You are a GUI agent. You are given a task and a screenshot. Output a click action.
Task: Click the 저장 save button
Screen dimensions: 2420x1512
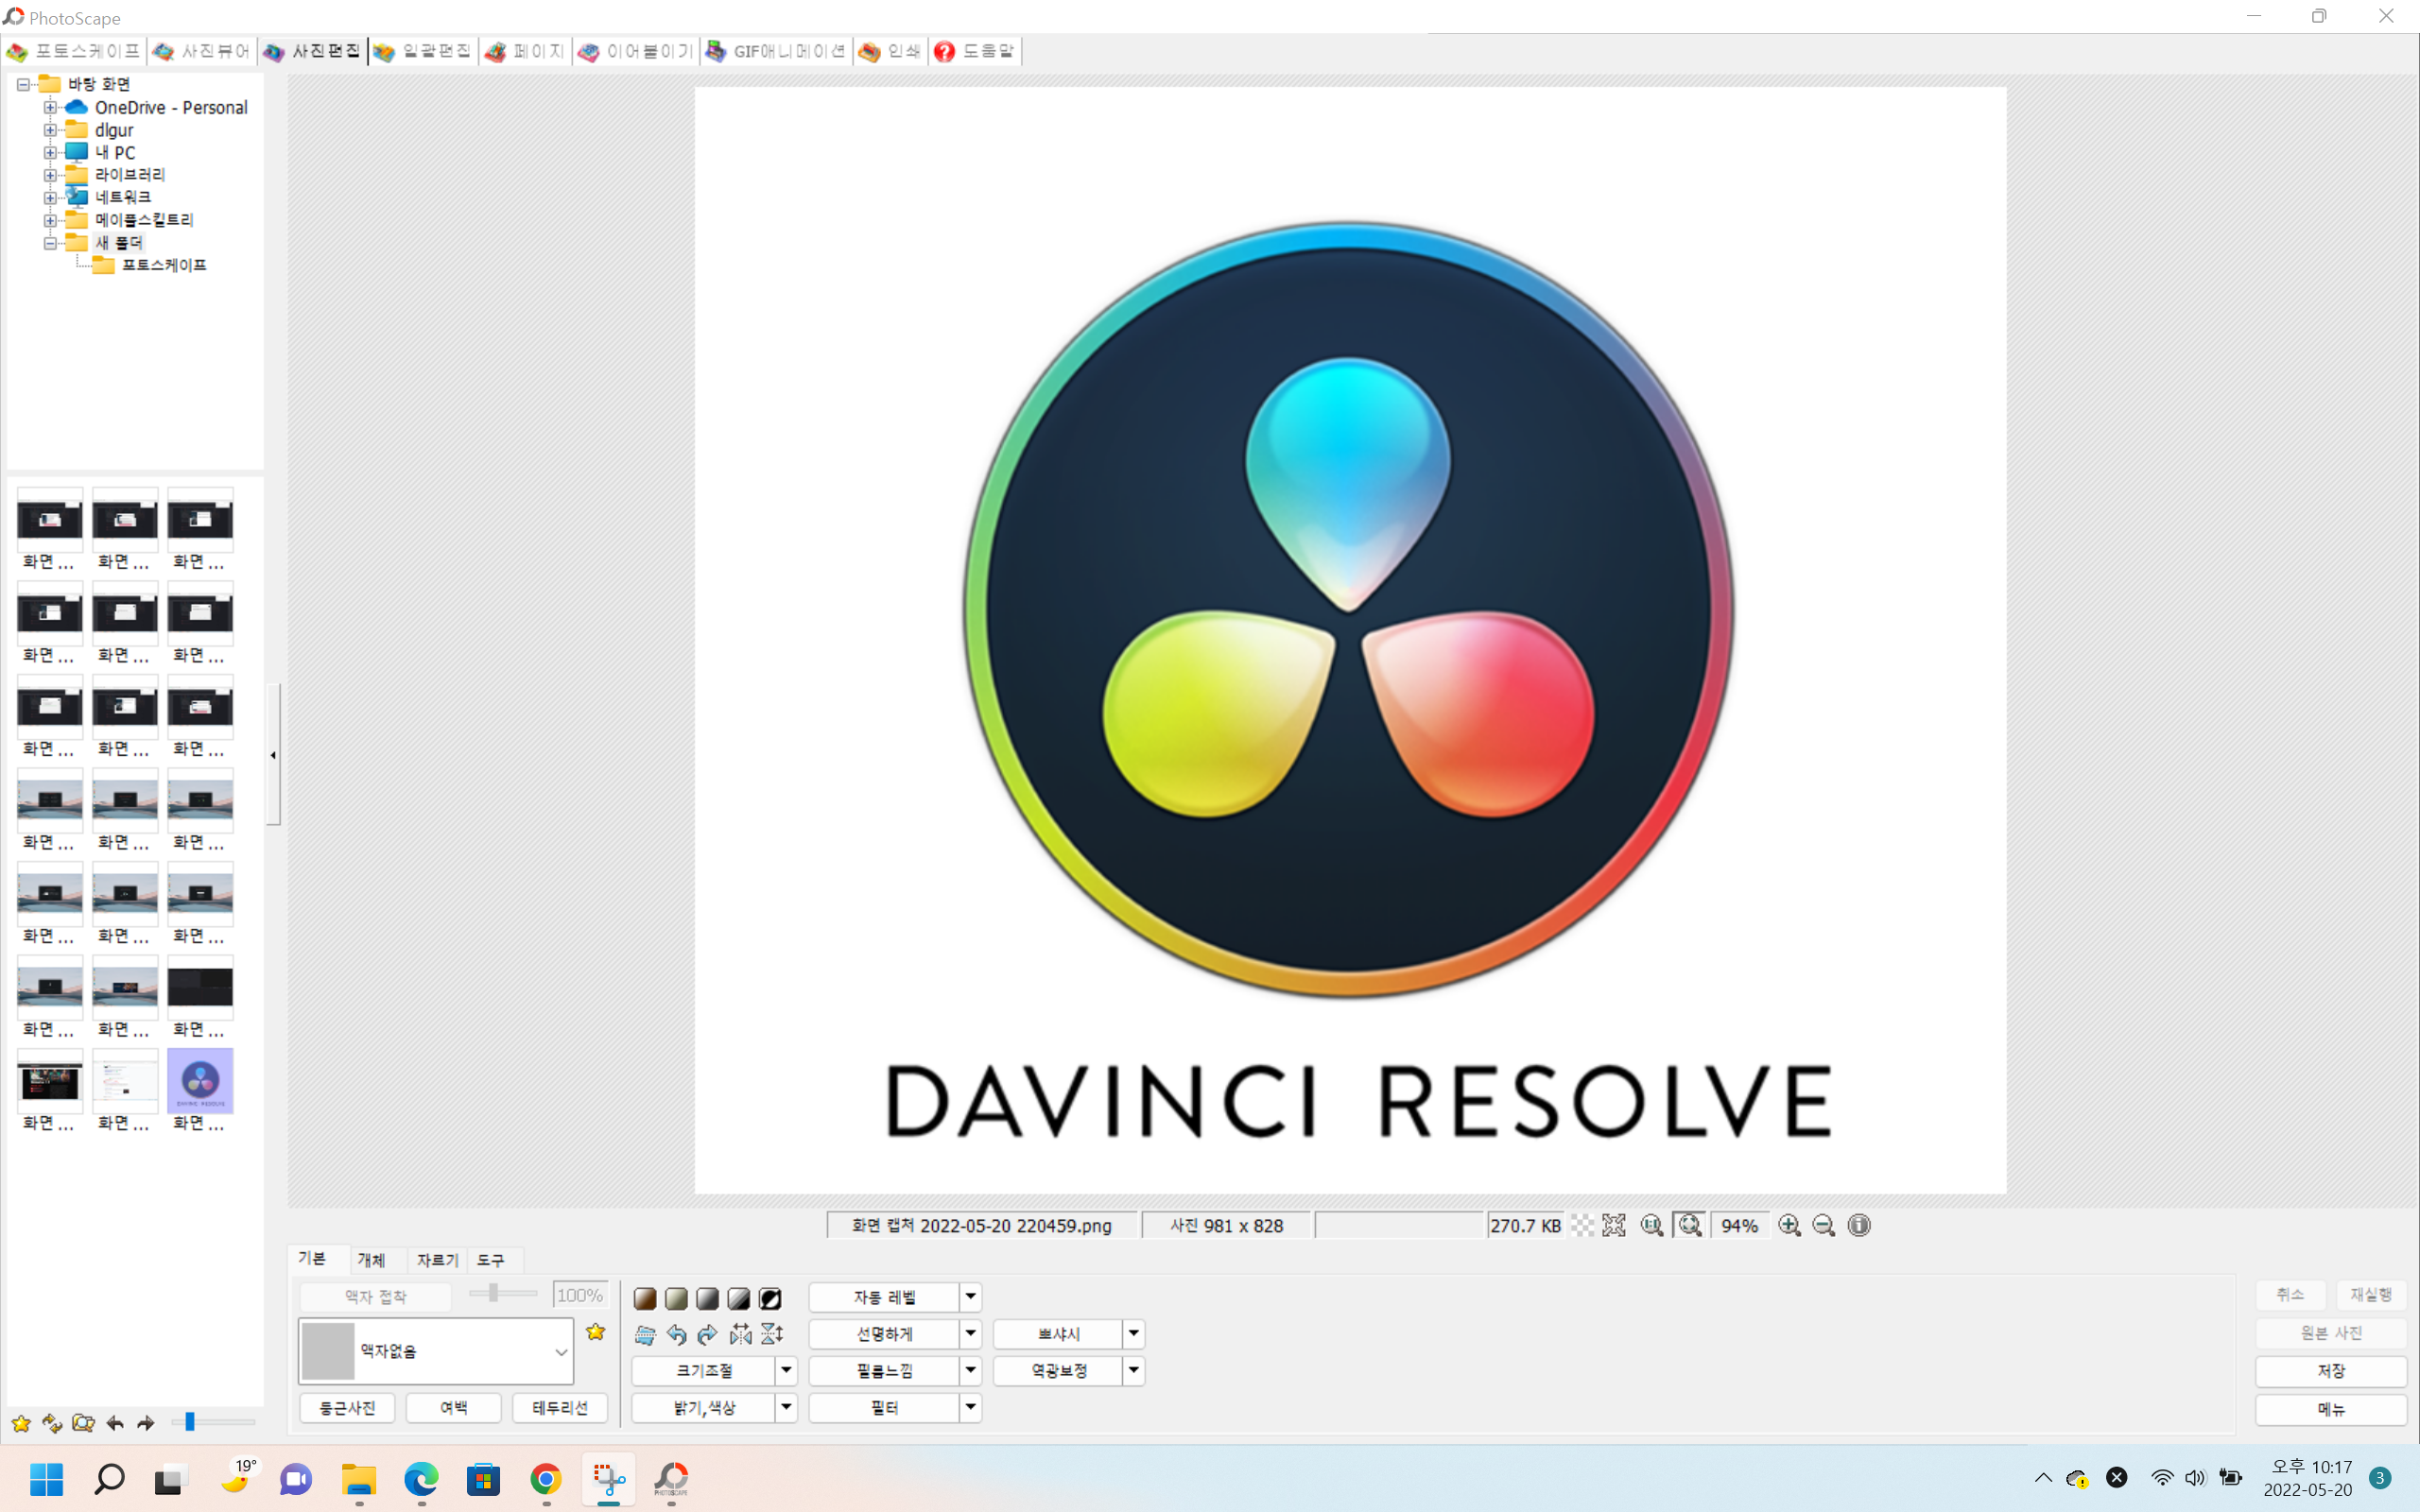[2331, 1371]
